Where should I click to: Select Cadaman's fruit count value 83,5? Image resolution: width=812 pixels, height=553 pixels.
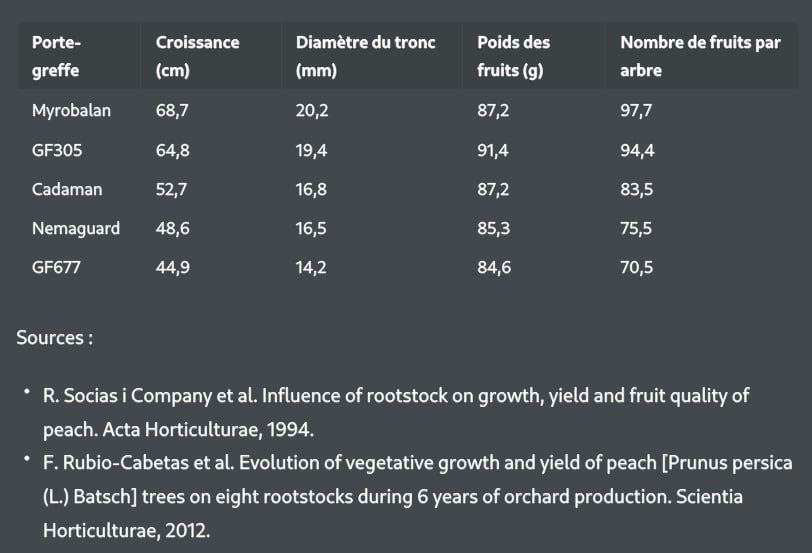(x=636, y=189)
